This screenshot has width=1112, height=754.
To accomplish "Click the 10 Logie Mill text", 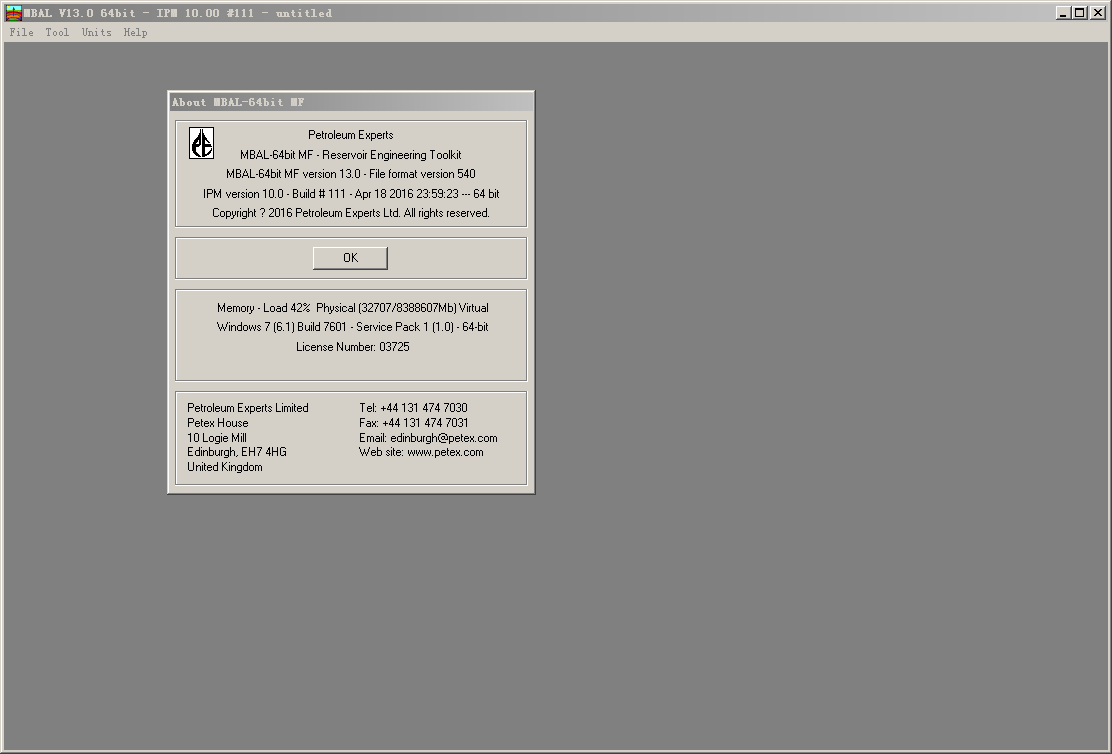I will coord(217,438).
